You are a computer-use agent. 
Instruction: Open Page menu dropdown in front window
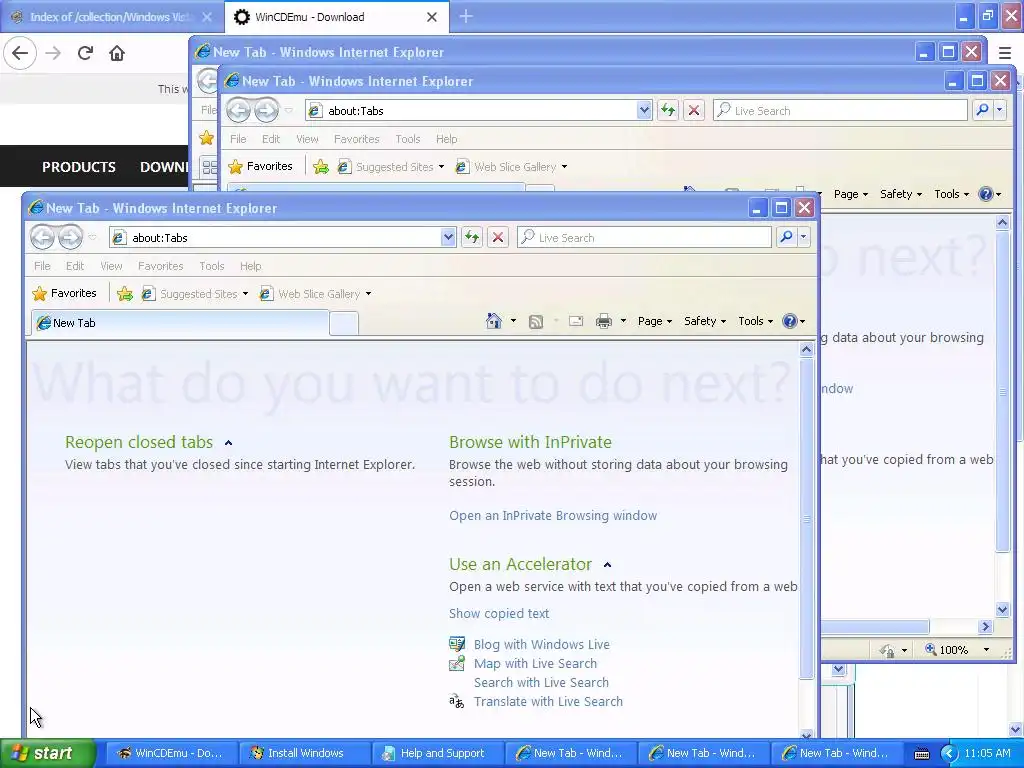point(655,321)
